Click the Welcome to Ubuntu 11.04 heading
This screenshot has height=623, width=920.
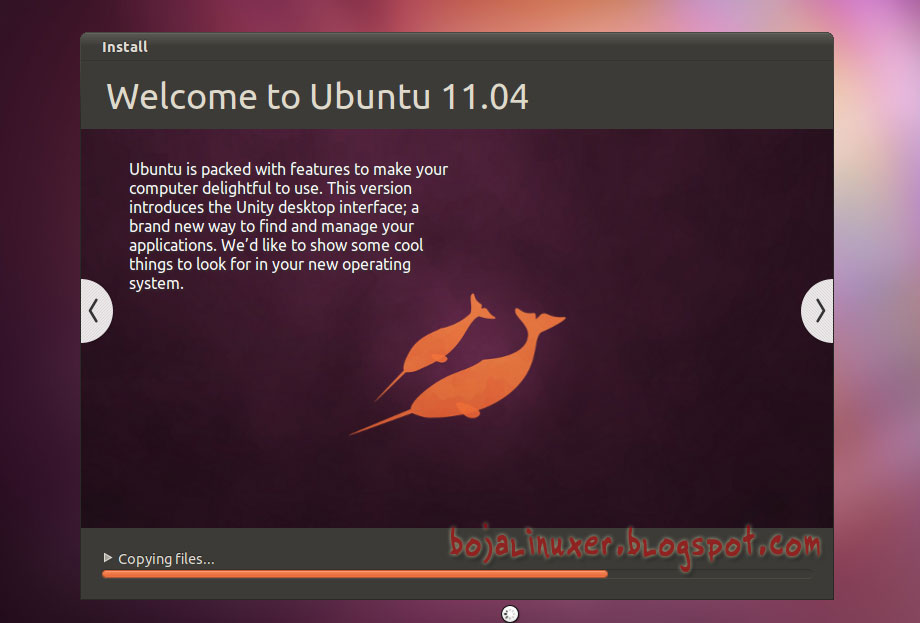[317, 97]
